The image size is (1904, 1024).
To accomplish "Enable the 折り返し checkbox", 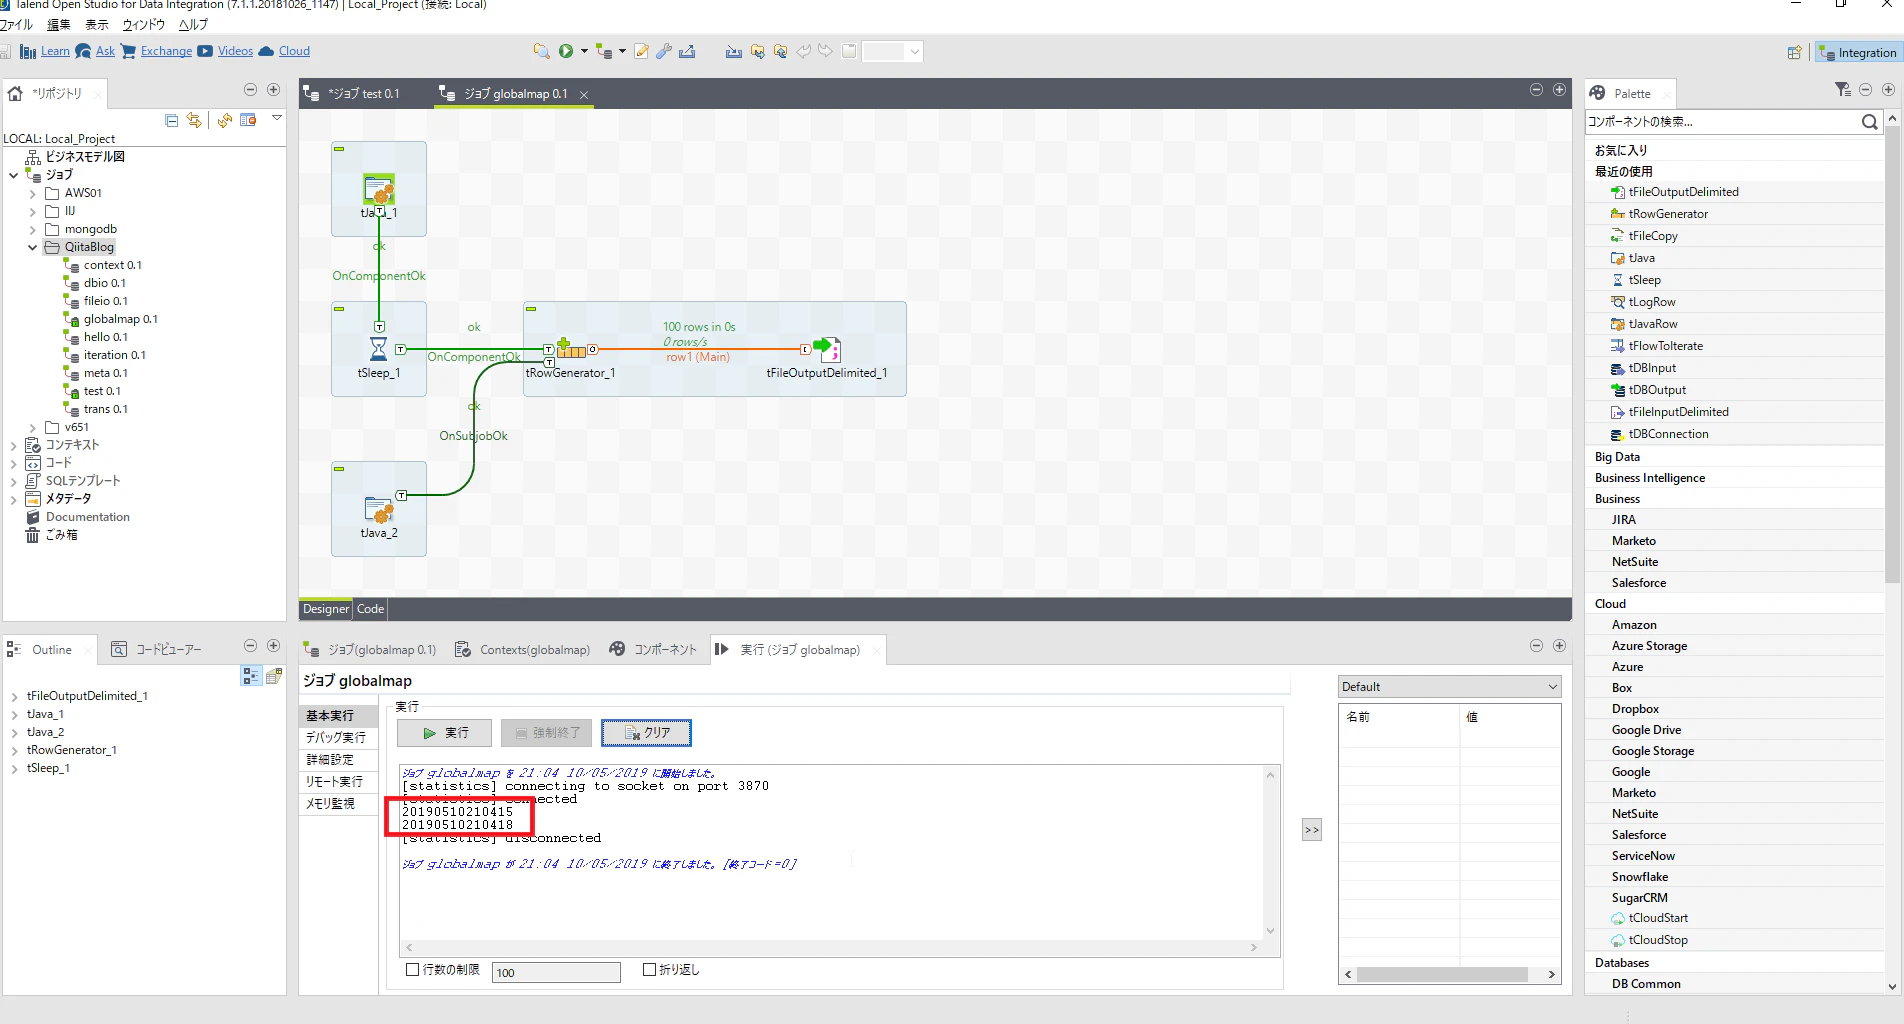I will pyautogui.click(x=649, y=969).
